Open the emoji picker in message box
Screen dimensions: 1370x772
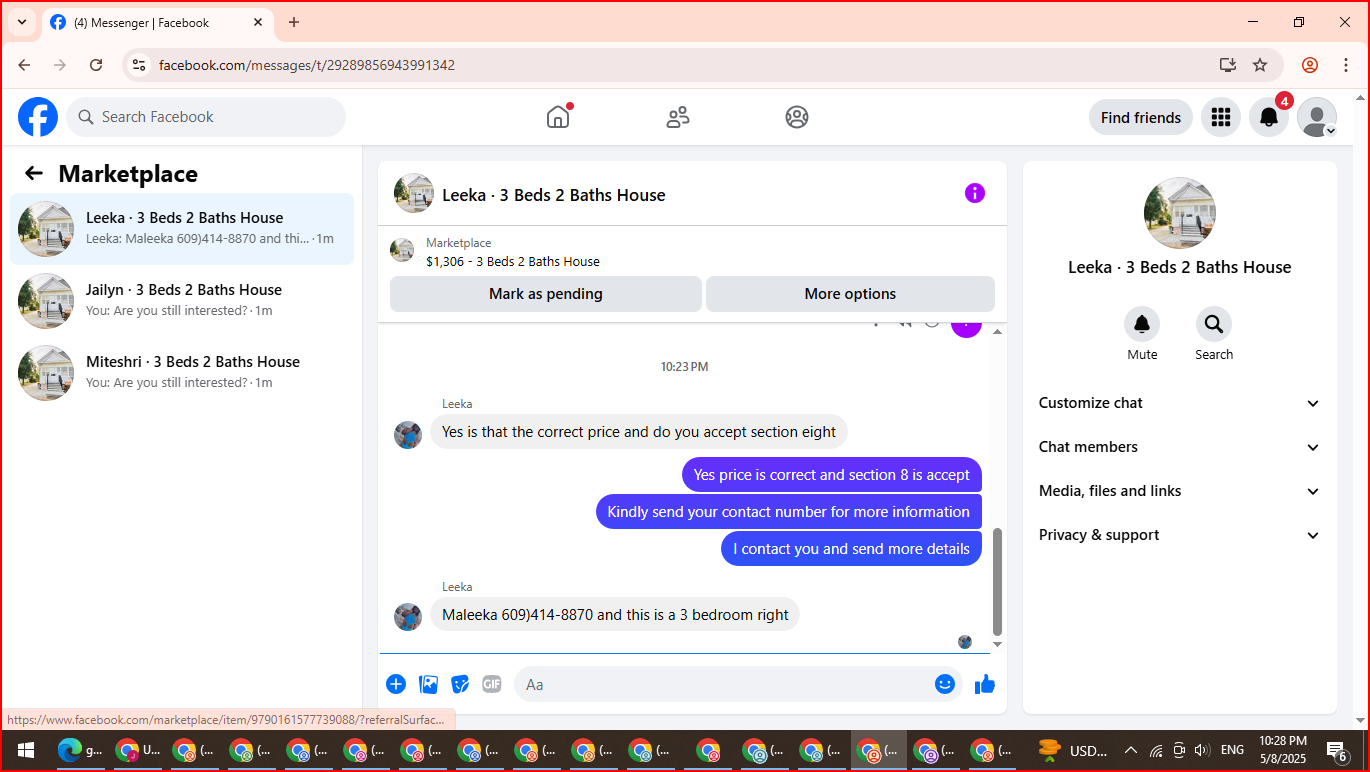pos(945,684)
